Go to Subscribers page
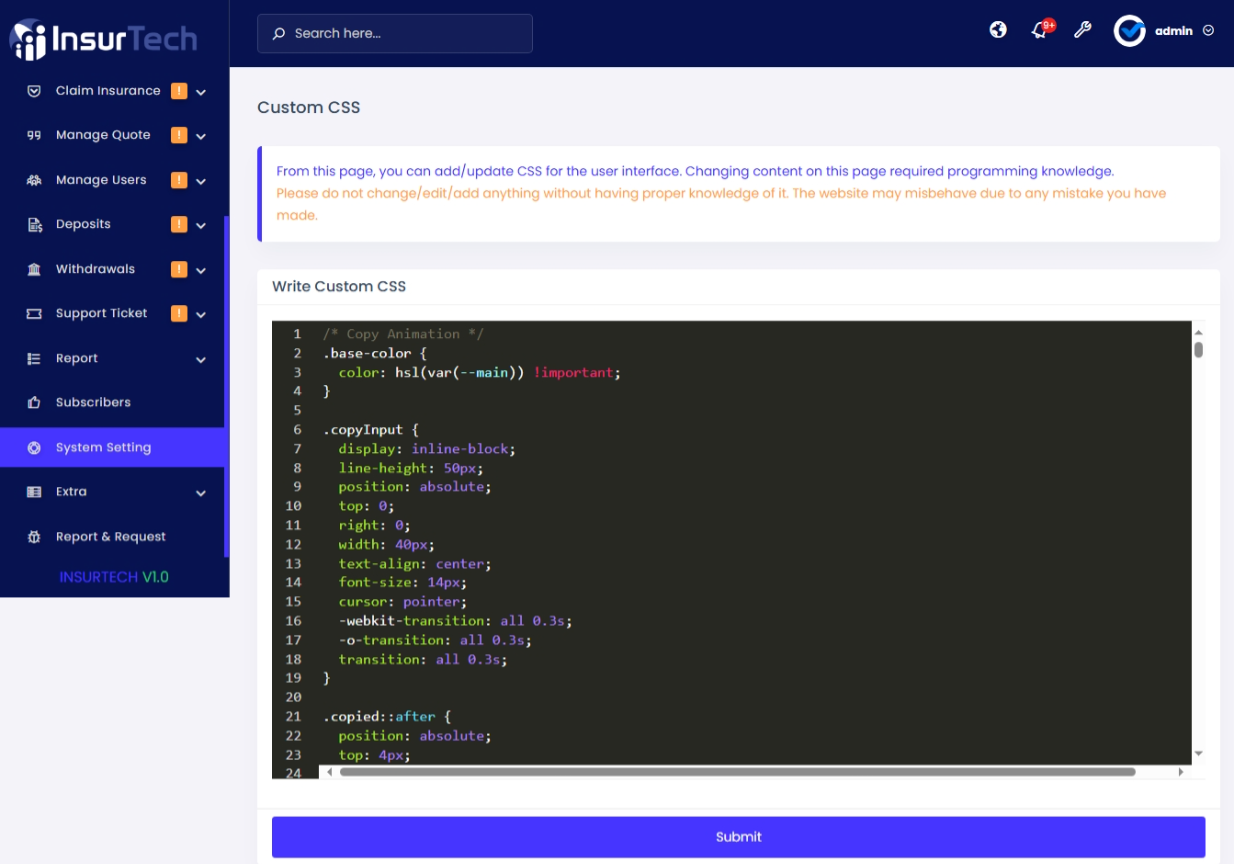This screenshot has width=1234, height=864. 112,402
